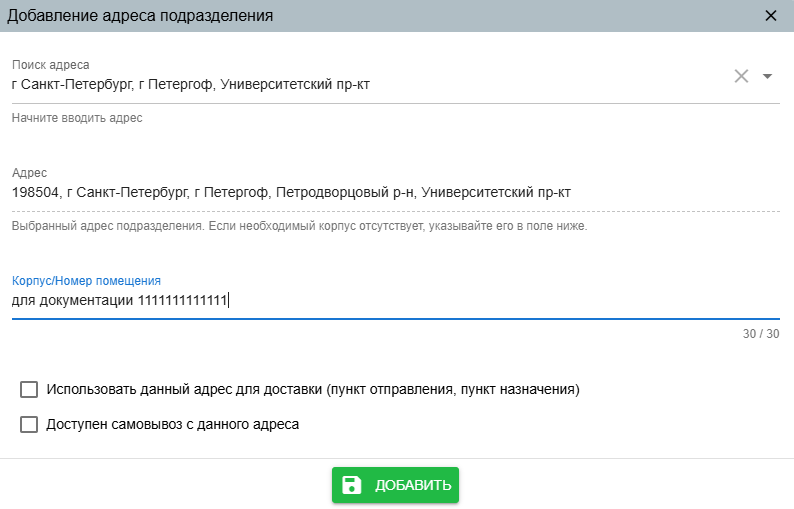Viewport: 794px width, 509px height.
Task: Click the 'Доступен самовывоз с данного адреса' label
Action: 172,424
